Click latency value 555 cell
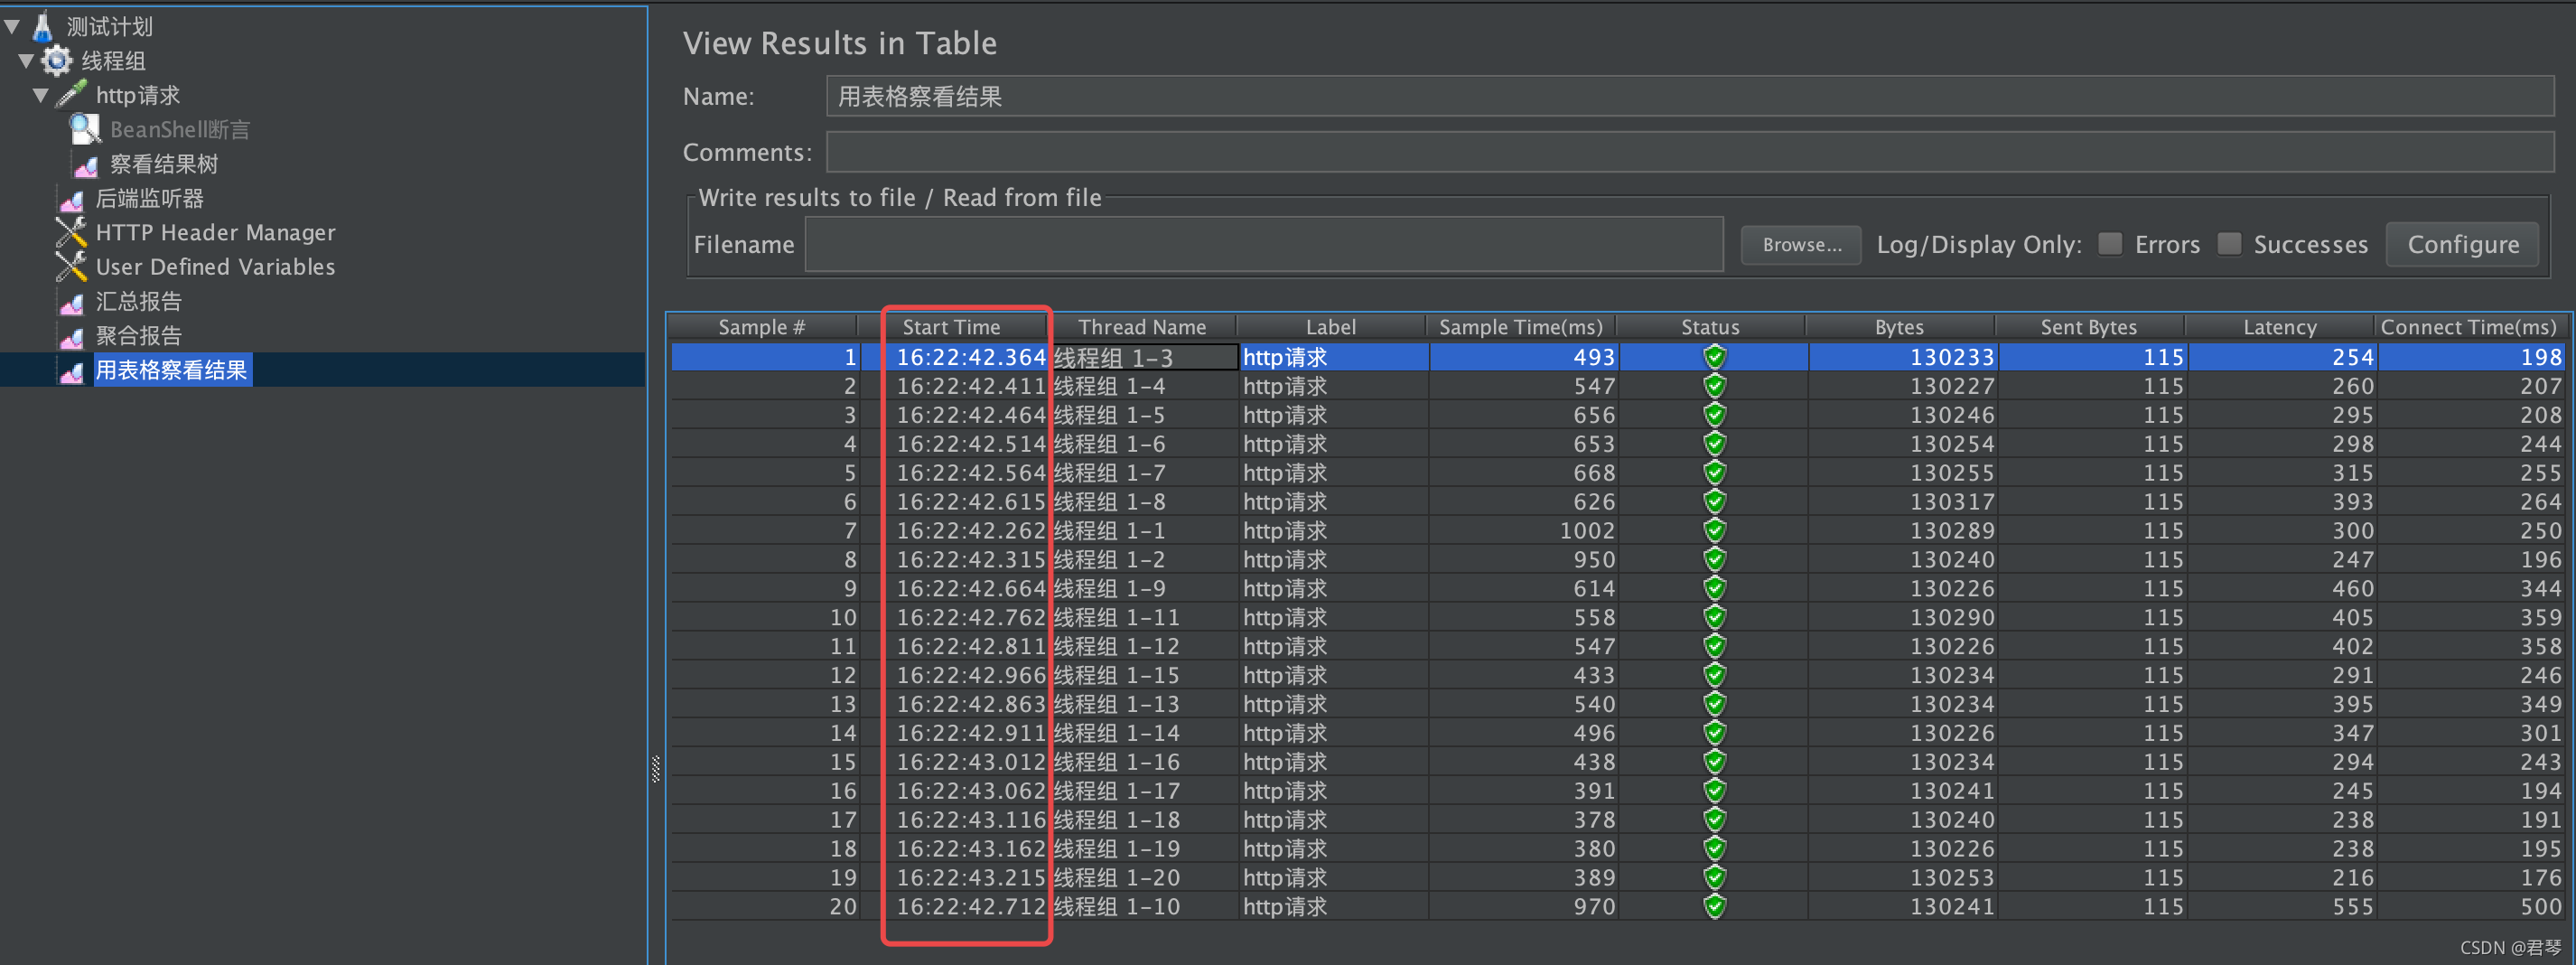The height and width of the screenshot is (965, 2576). [x=2281, y=907]
